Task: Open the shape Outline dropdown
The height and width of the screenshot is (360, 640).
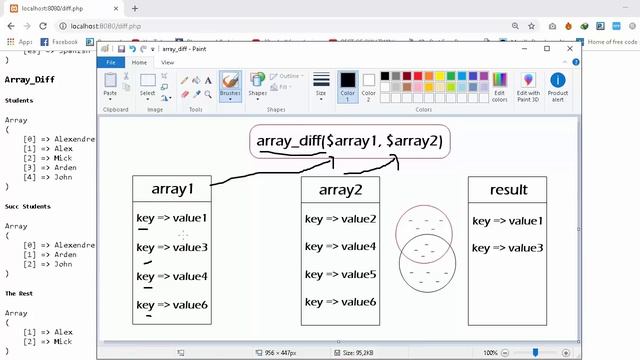Action: point(287,76)
